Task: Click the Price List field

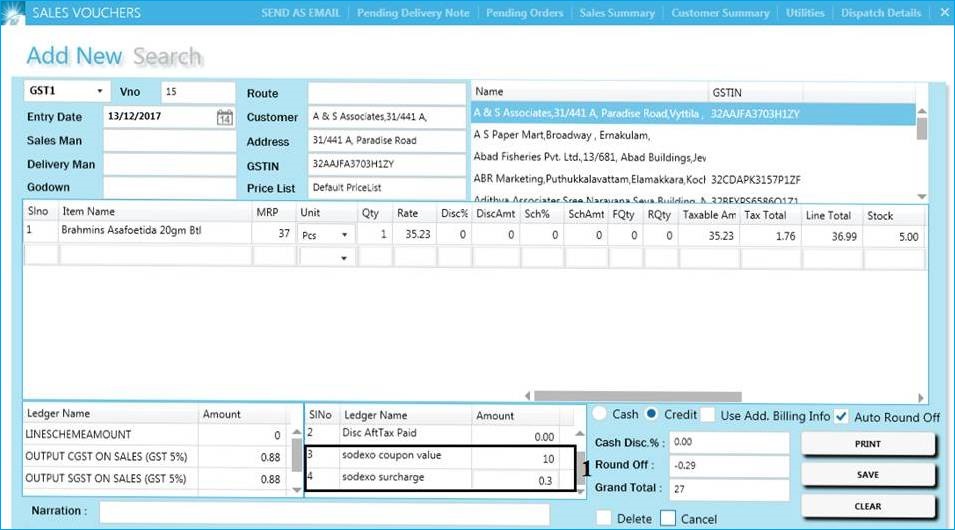Action: 387,188
